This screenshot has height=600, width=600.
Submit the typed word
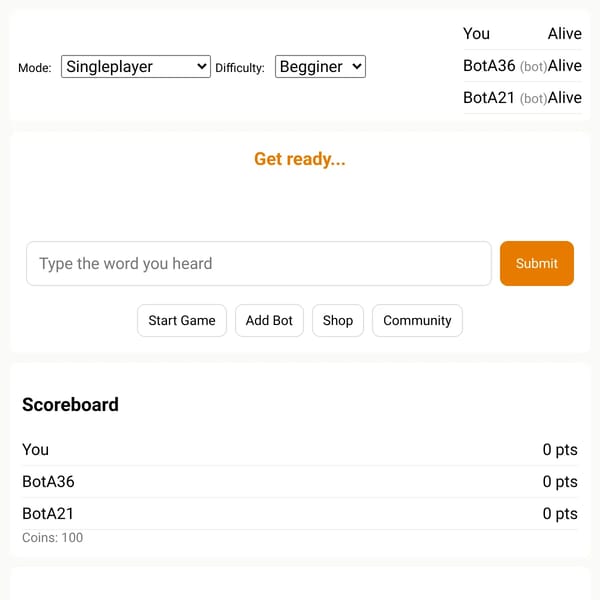[536, 263]
